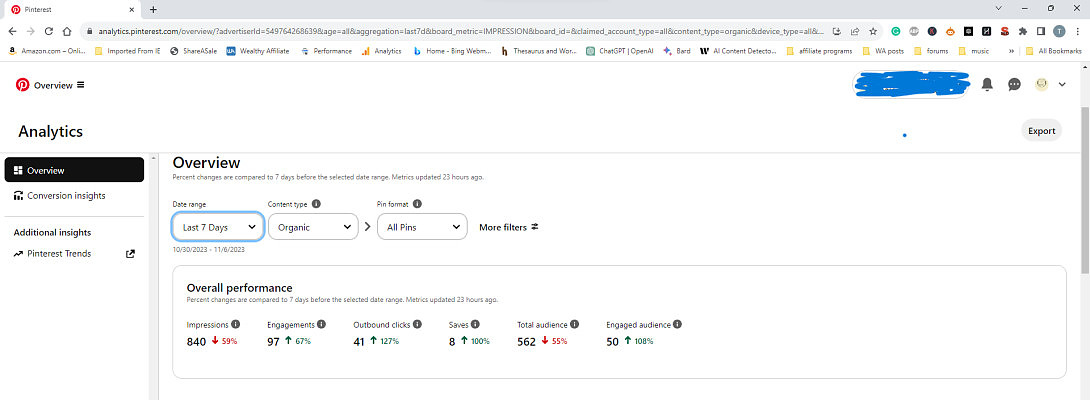Open the messages chat bubble icon
Screen dimensions: 1090x400
tap(1014, 85)
